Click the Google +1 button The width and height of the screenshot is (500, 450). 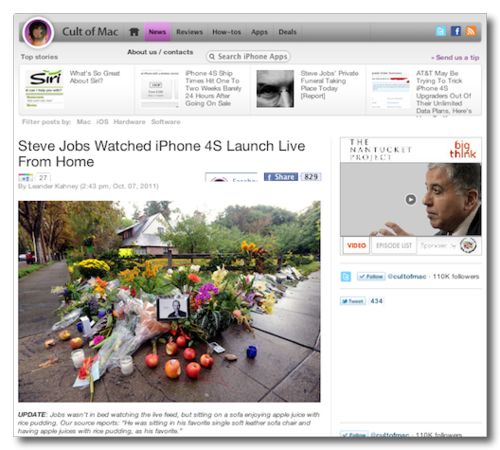(x=26, y=177)
